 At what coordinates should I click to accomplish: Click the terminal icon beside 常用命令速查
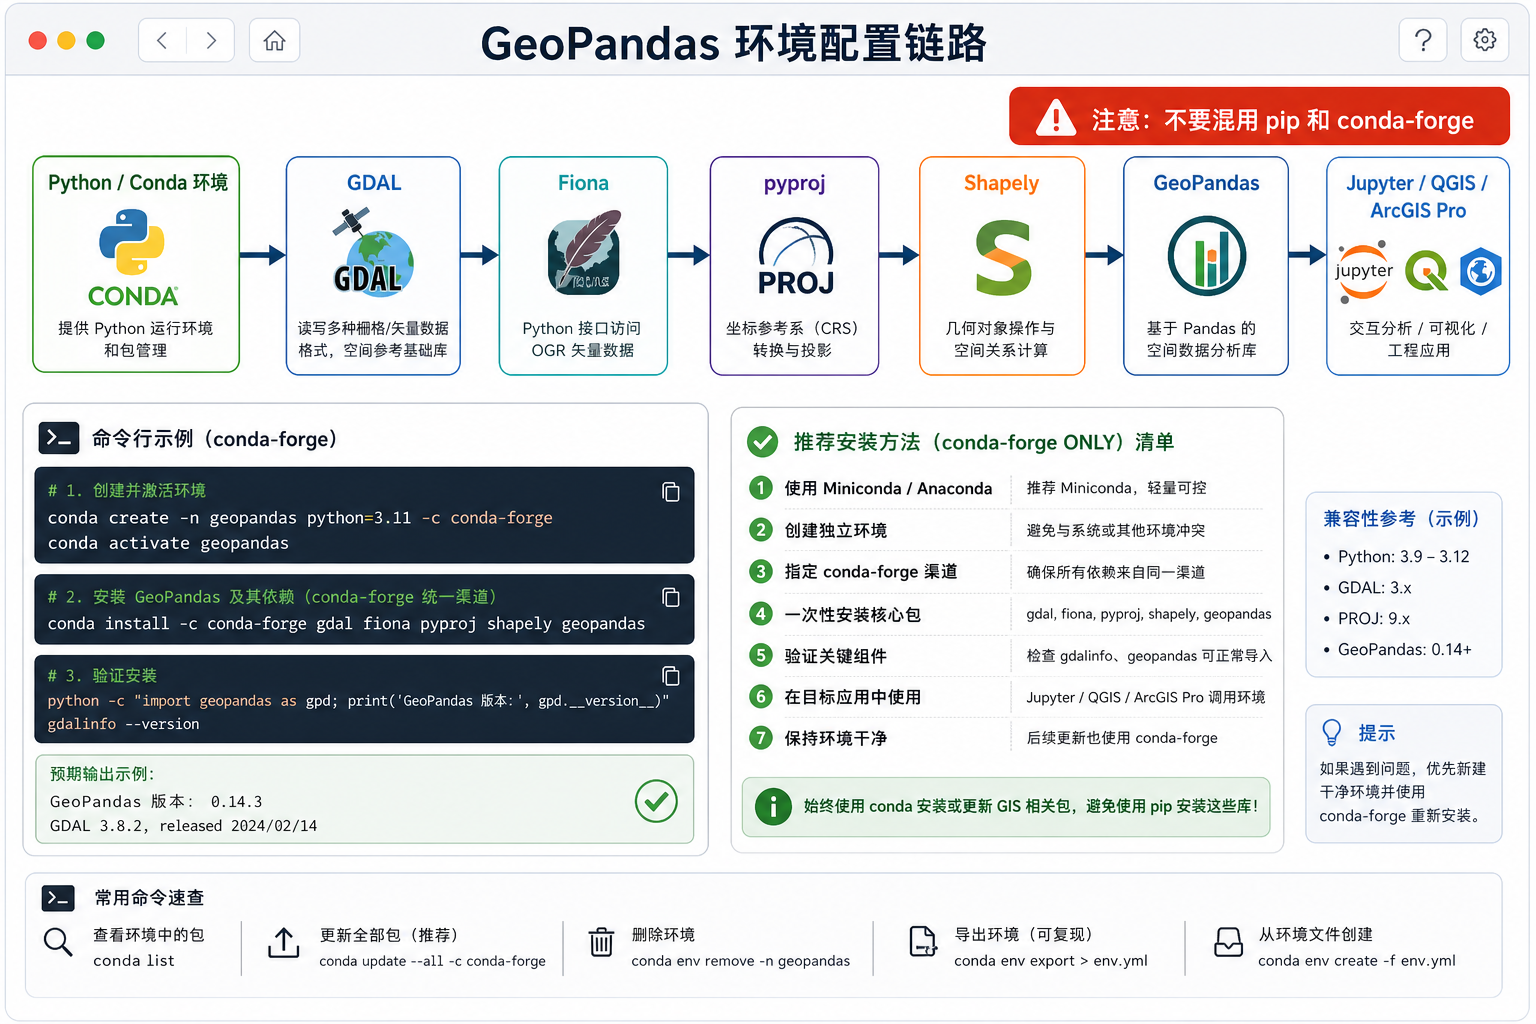(x=58, y=898)
